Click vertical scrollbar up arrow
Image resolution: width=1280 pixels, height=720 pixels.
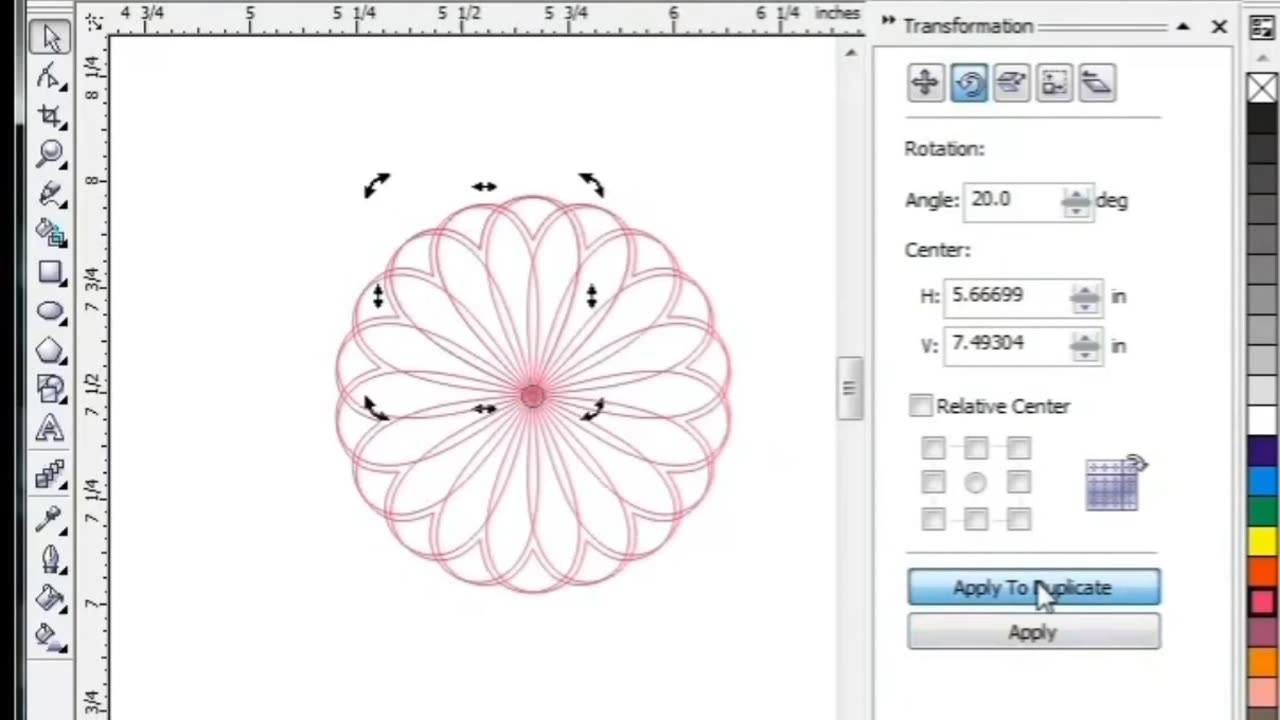[x=851, y=53]
